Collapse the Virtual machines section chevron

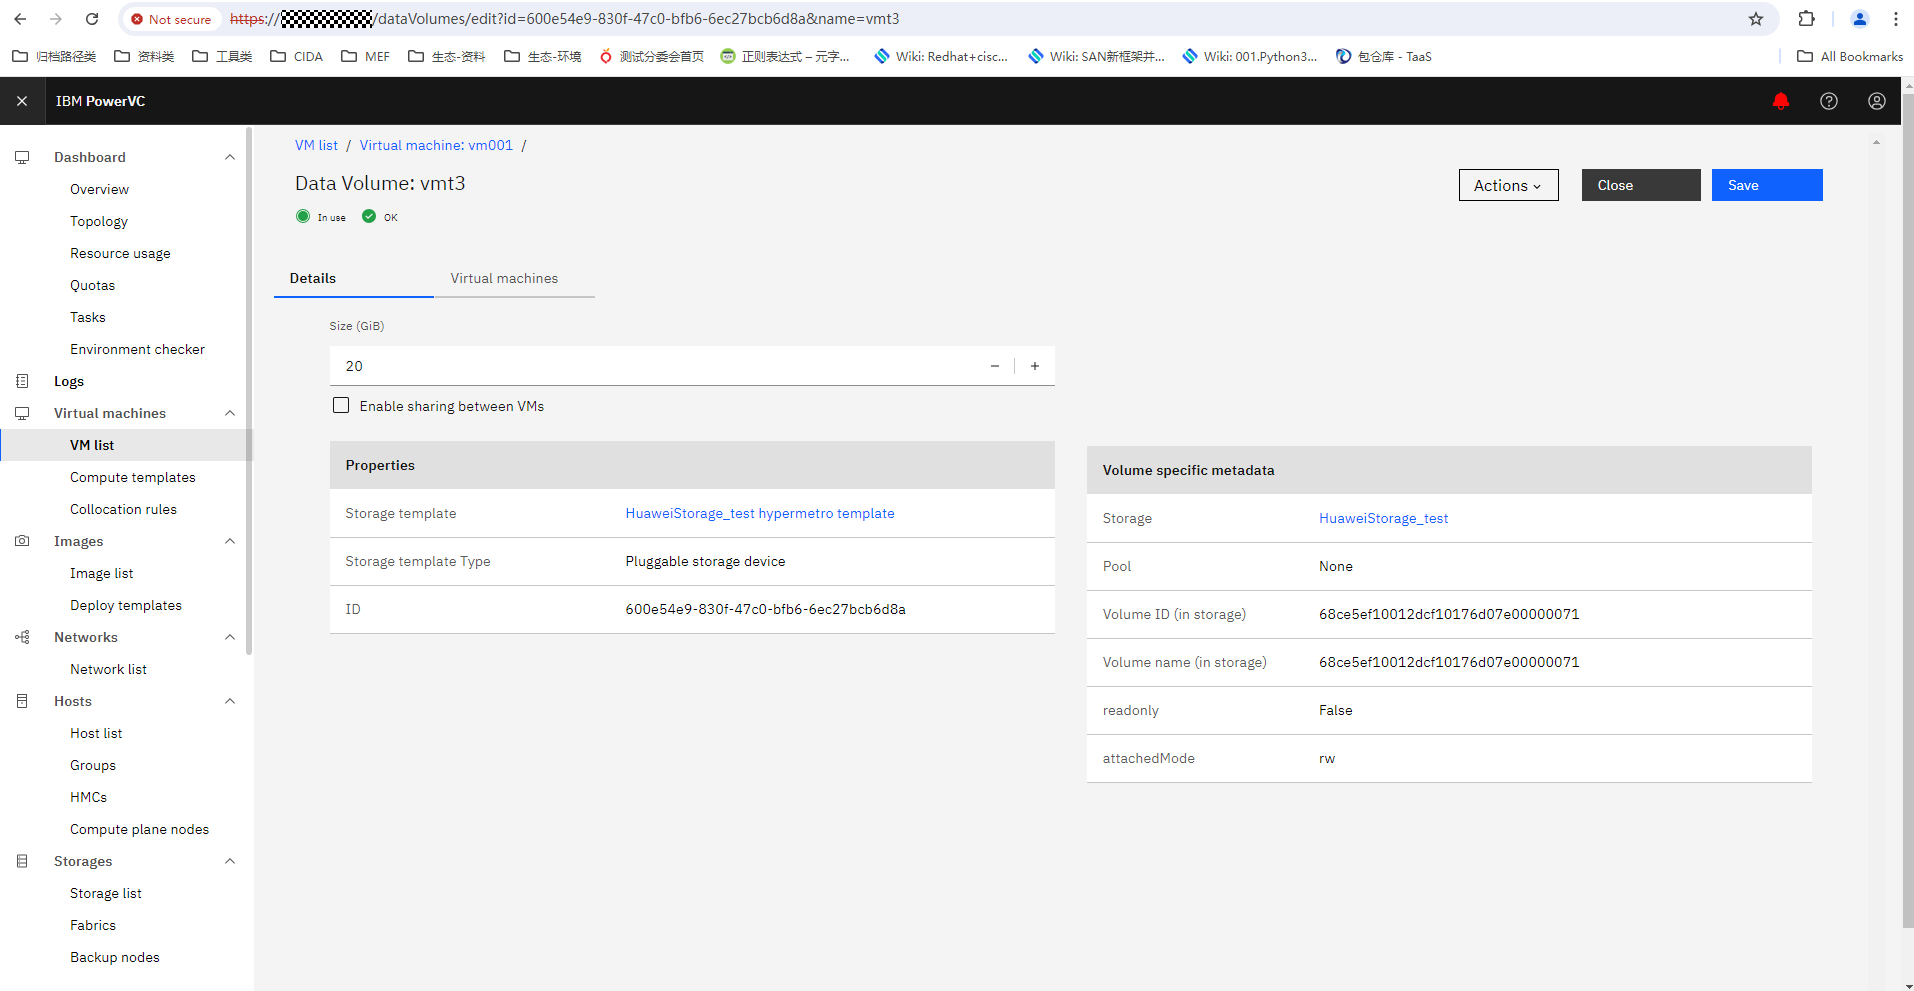click(230, 413)
